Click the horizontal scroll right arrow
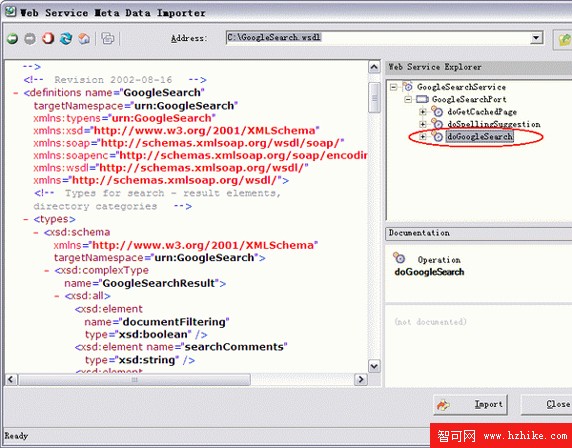 click(361, 379)
